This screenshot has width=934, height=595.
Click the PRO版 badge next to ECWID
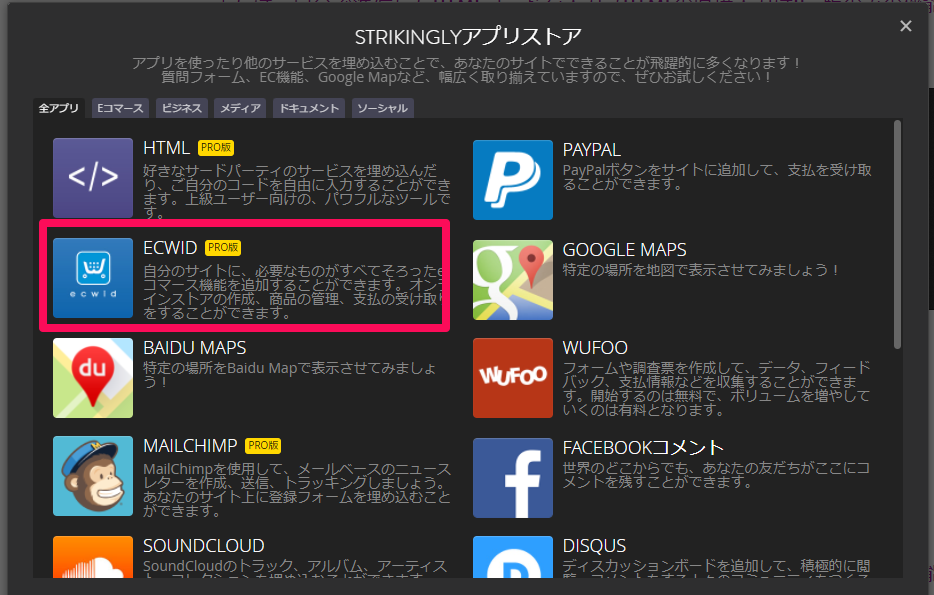(223, 248)
